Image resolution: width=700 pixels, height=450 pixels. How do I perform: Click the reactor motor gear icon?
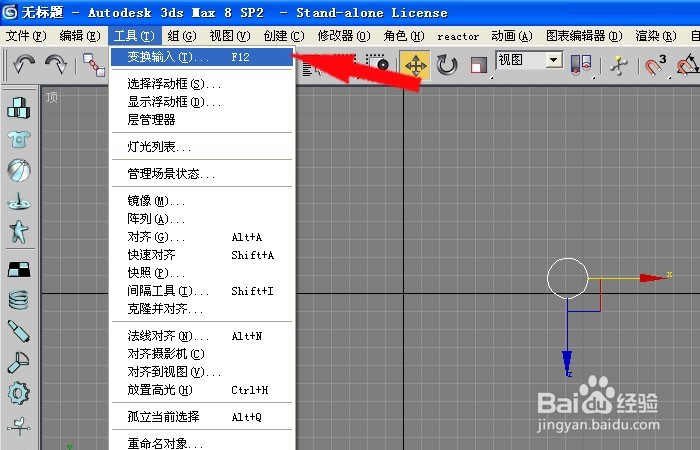point(19,393)
